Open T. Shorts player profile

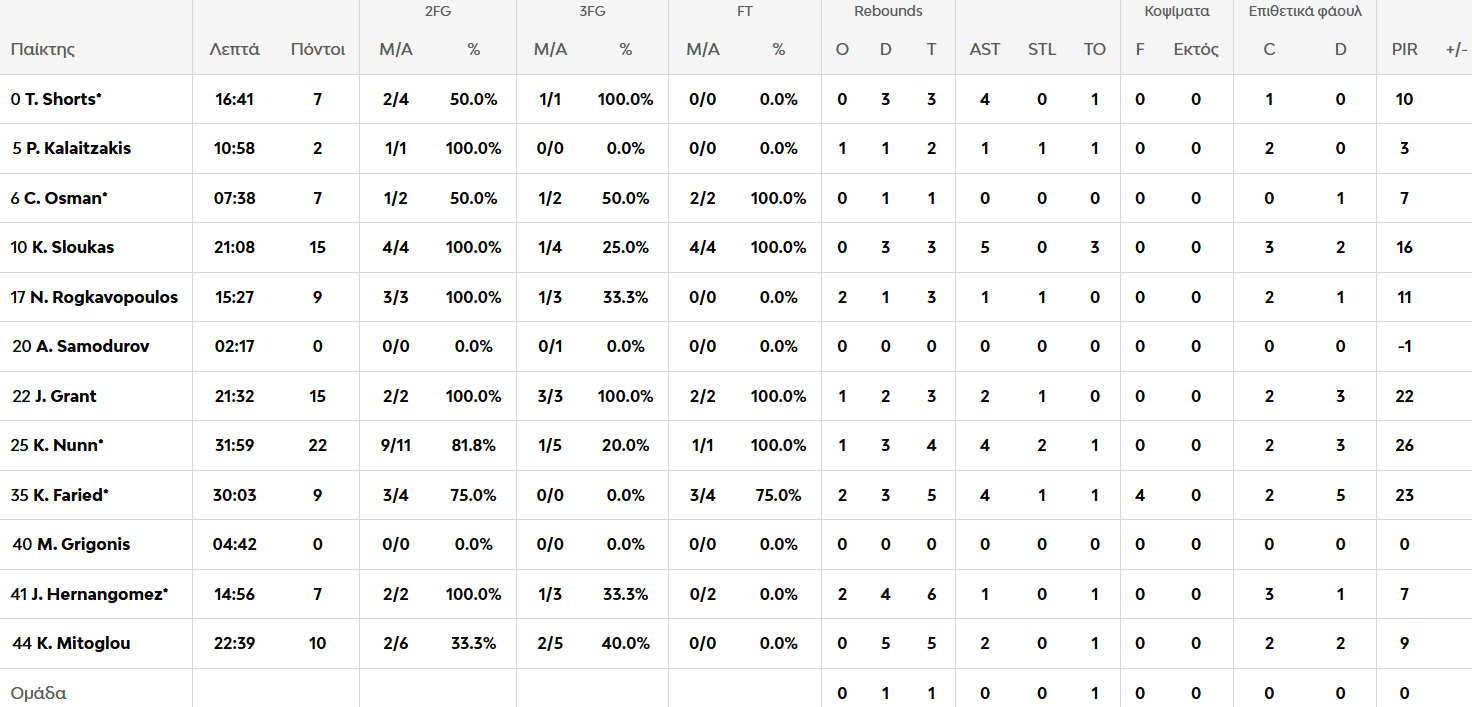[x=62, y=99]
